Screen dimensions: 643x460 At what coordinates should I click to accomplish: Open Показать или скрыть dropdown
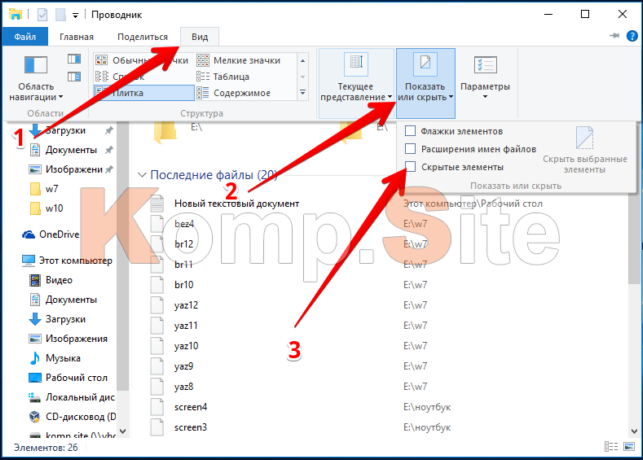(425, 83)
